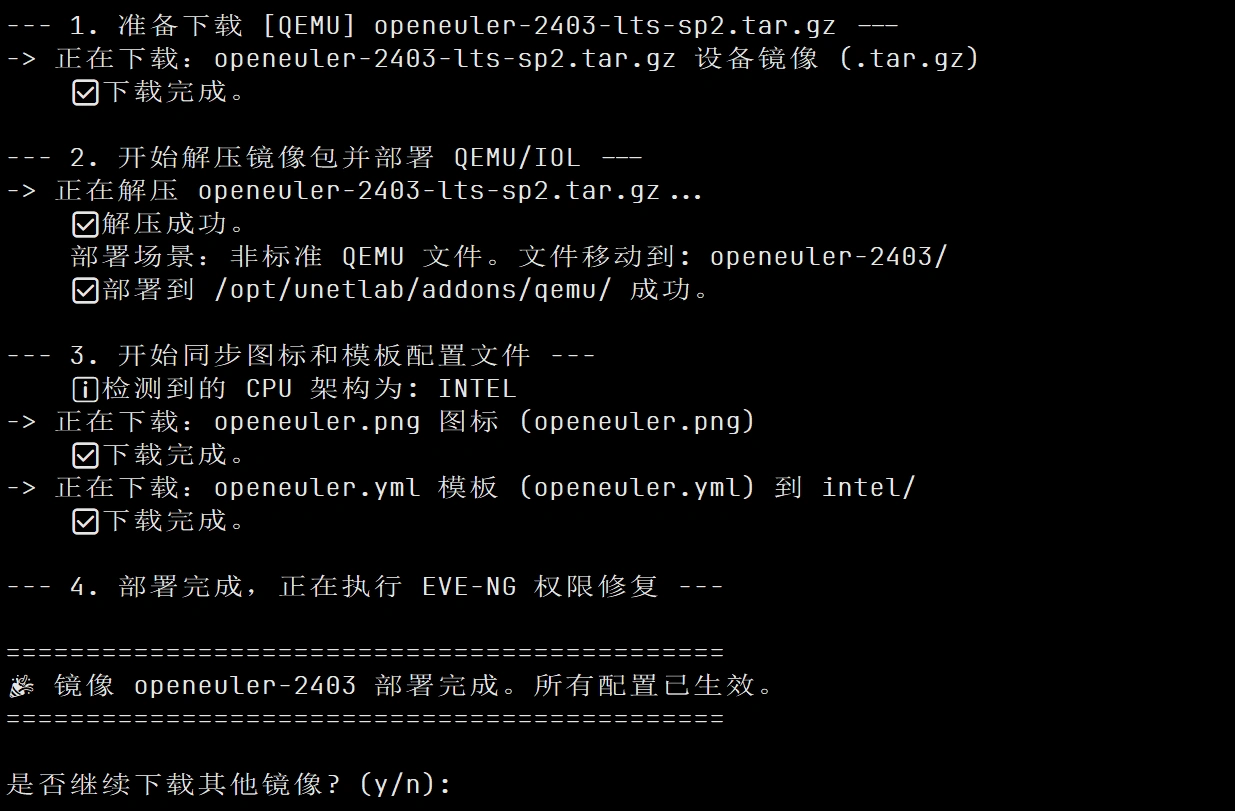The height and width of the screenshot is (811, 1235).
Task: Click the openeuler-2403/ destination folder text
Action: click(828, 257)
